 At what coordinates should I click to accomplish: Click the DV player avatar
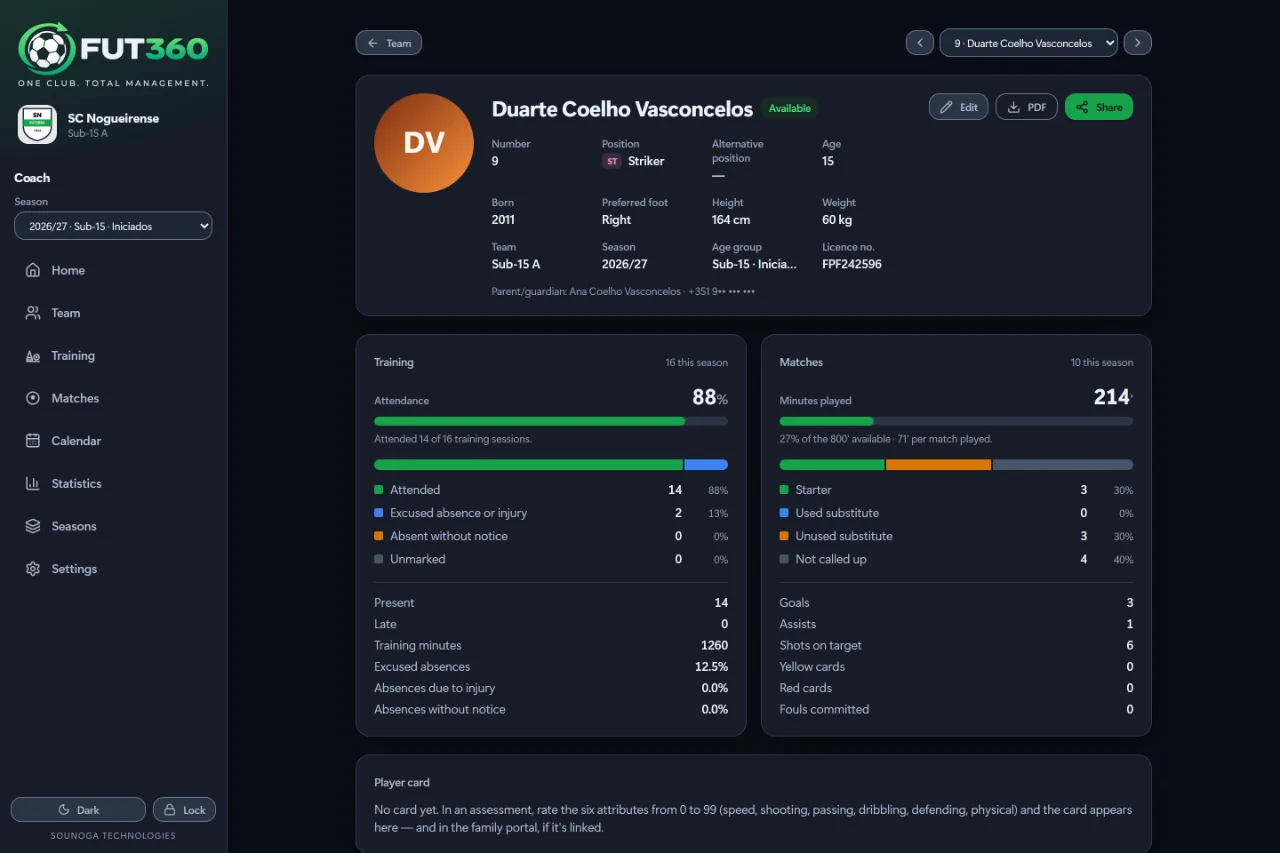pyautogui.click(x=424, y=143)
